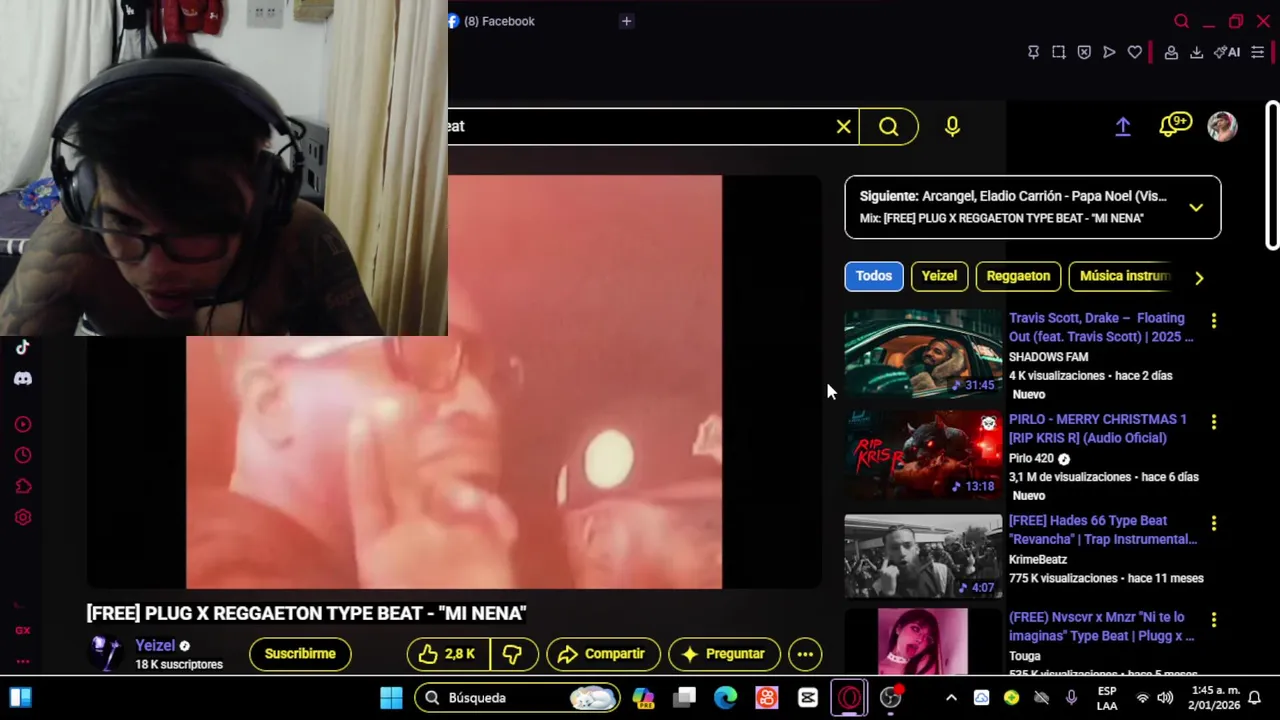This screenshot has width=1280, height=720.
Task: Click the taskbar Búsqueda search box
Action: (x=518, y=698)
